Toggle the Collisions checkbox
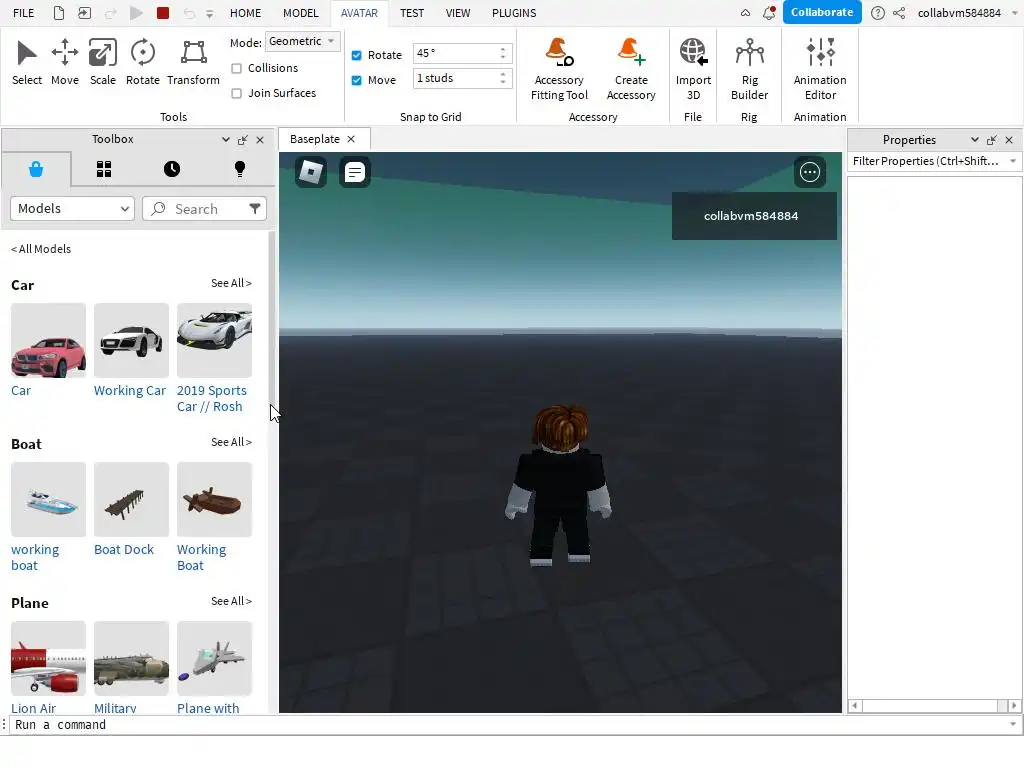This screenshot has height=768, width=1024. pos(236,69)
